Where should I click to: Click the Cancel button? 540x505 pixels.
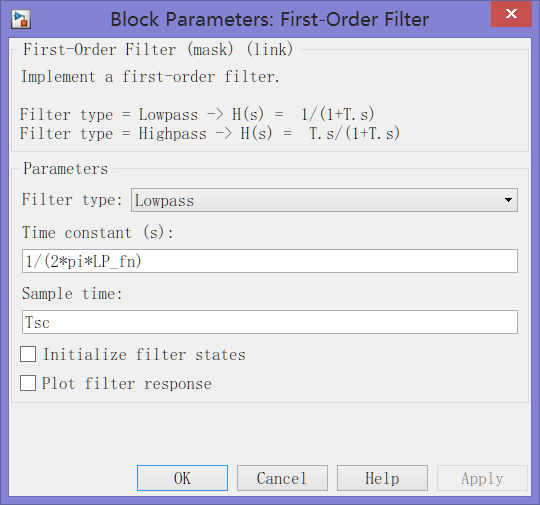point(282,478)
